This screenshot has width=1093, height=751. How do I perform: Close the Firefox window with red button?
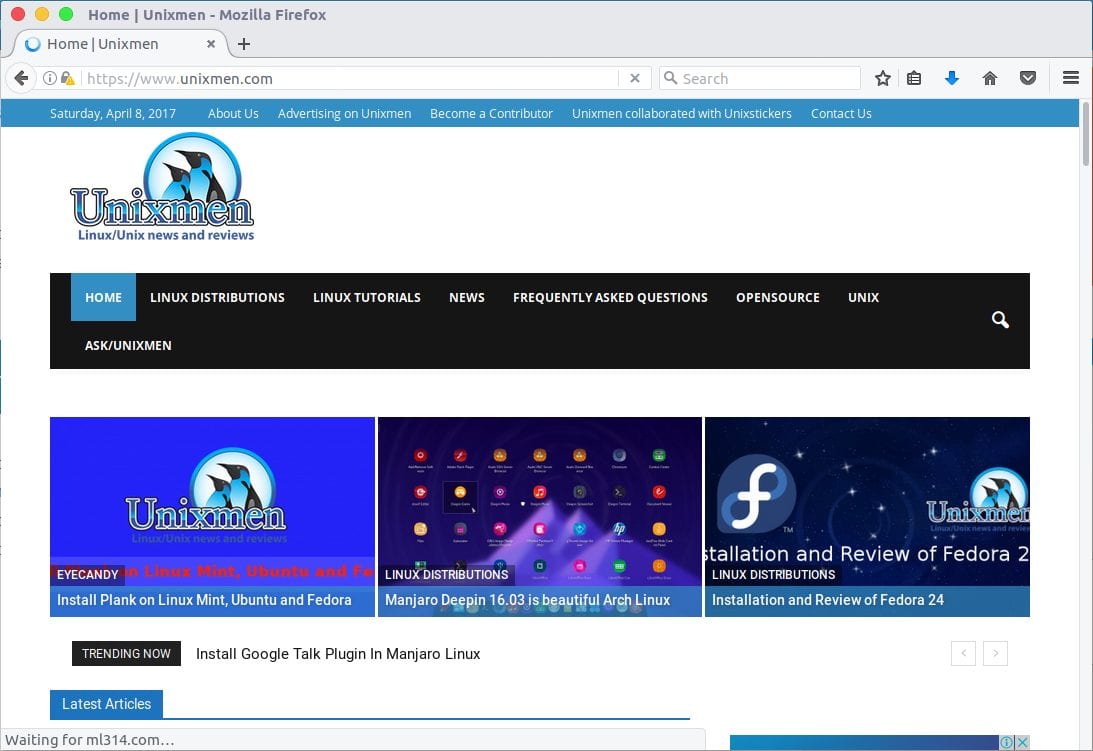pyautogui.click(x=18, y=14)
